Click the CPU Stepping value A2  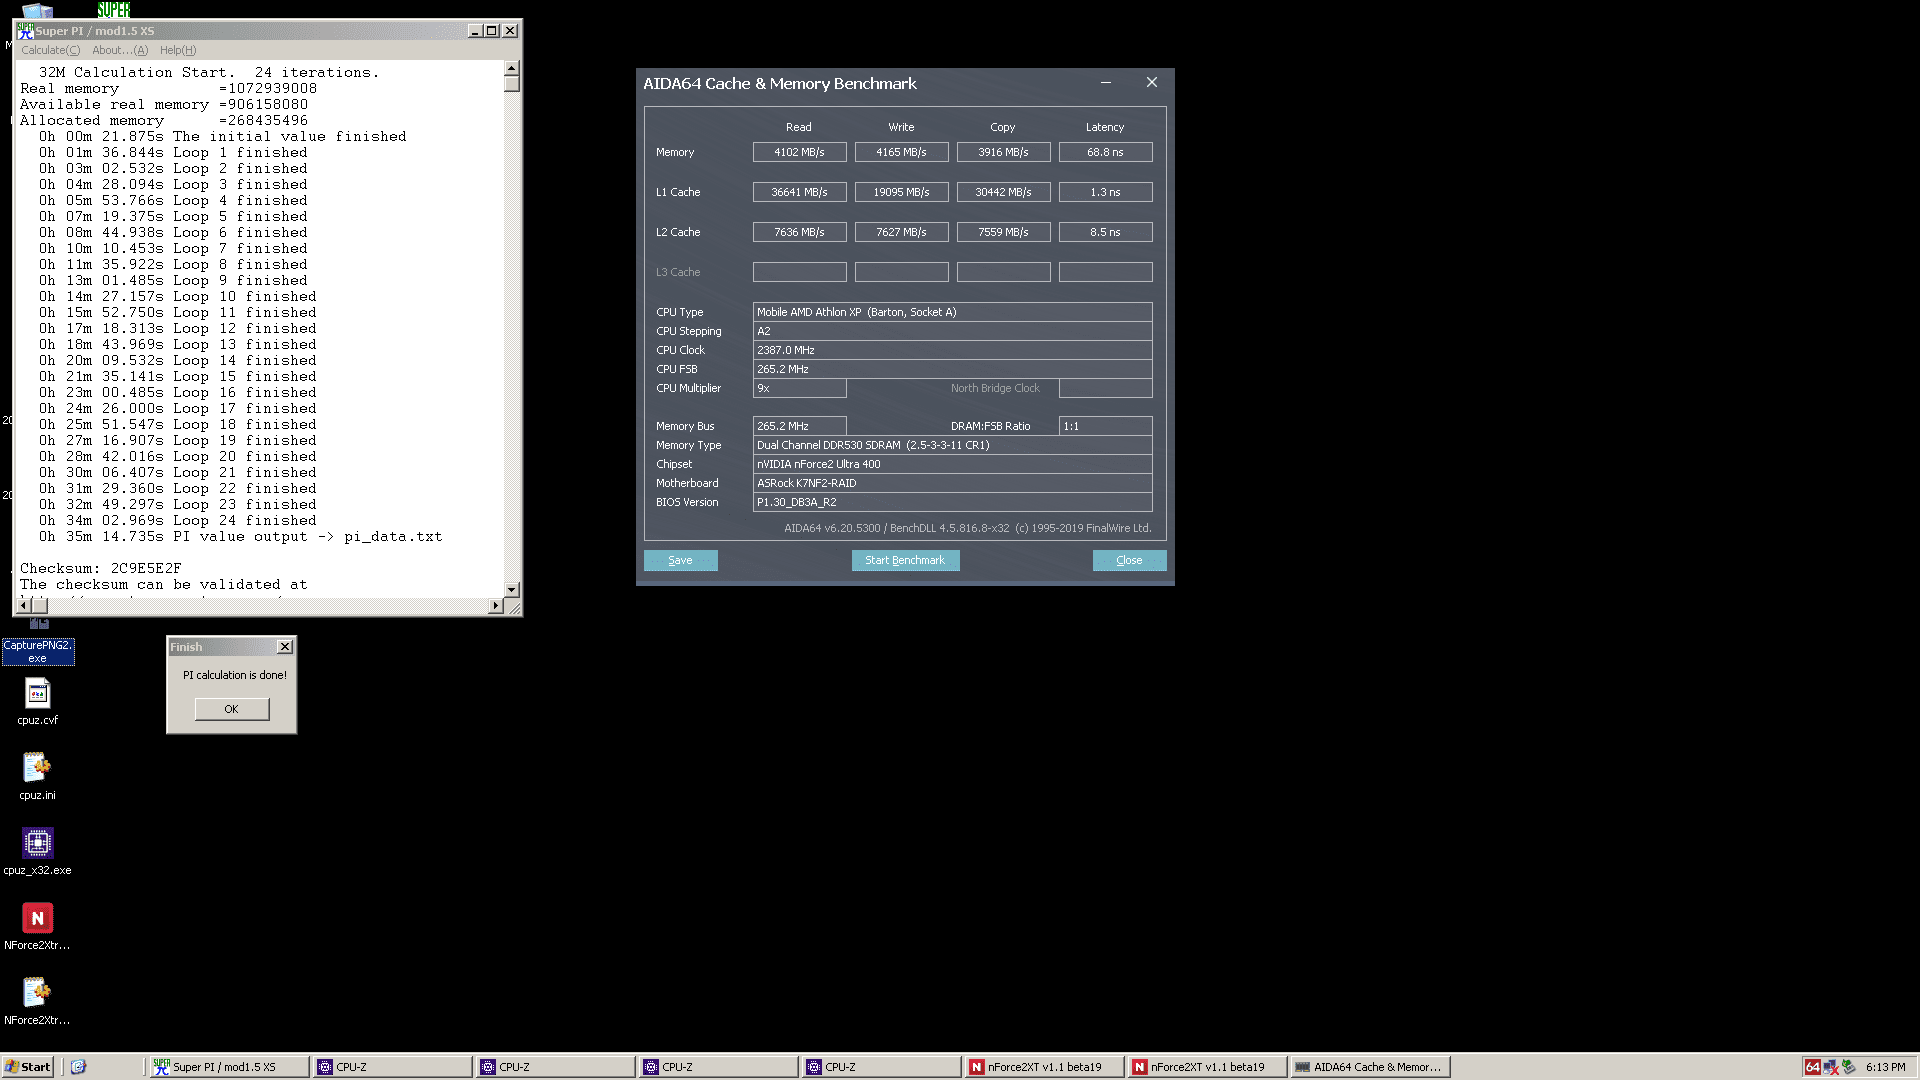click(952, 331)
